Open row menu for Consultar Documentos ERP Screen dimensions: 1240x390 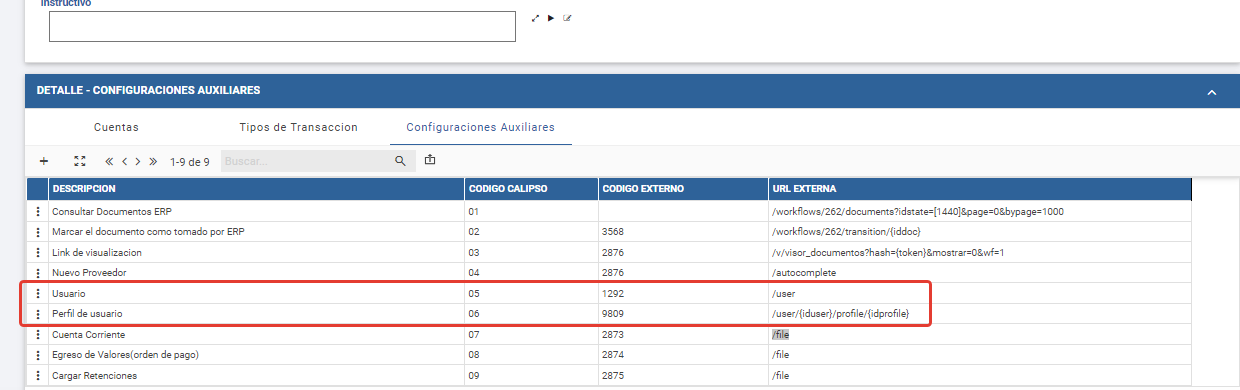coord(38,212)
